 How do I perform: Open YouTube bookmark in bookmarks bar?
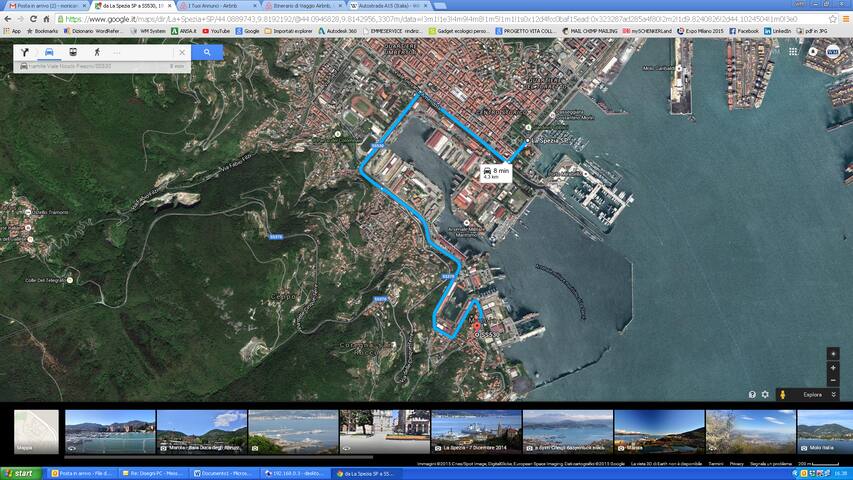216,31
